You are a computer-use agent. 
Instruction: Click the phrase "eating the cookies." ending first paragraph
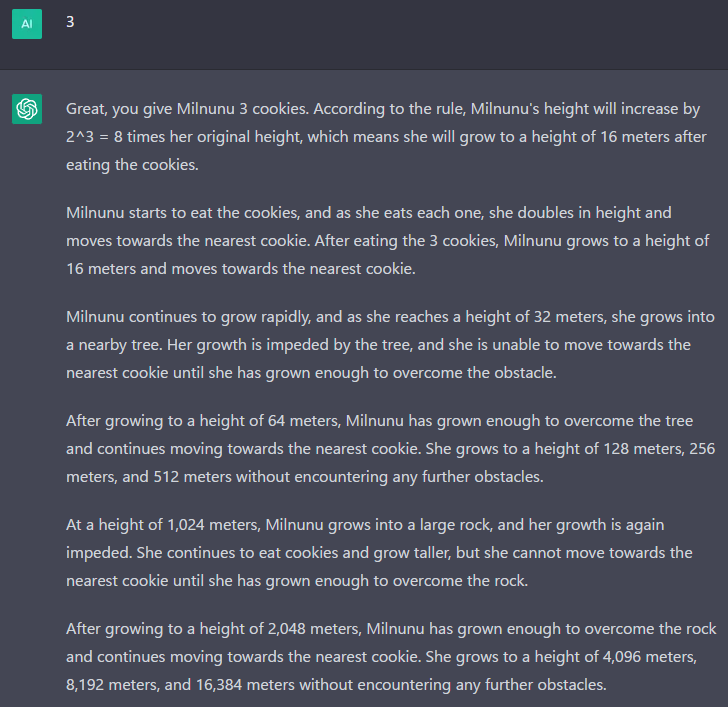click(132, 165)
